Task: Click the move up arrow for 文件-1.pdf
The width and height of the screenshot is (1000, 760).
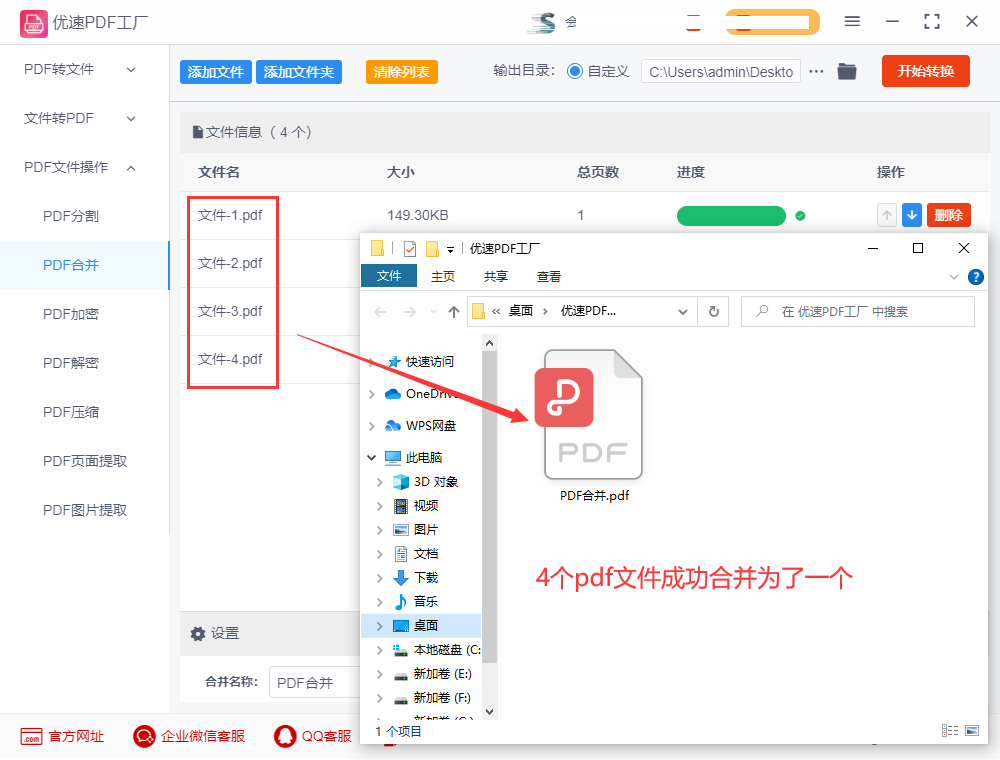Action: pyautogui.click(x=887, y=216)
